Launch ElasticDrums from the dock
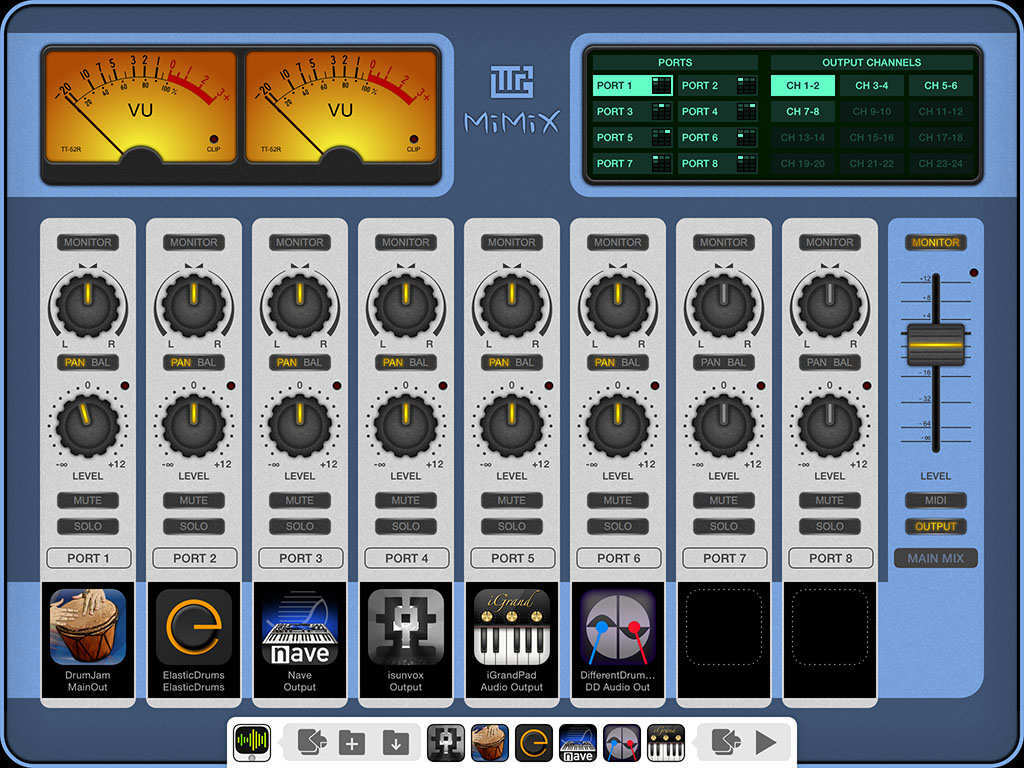The image size is (1024, 768). pos(533,742)
